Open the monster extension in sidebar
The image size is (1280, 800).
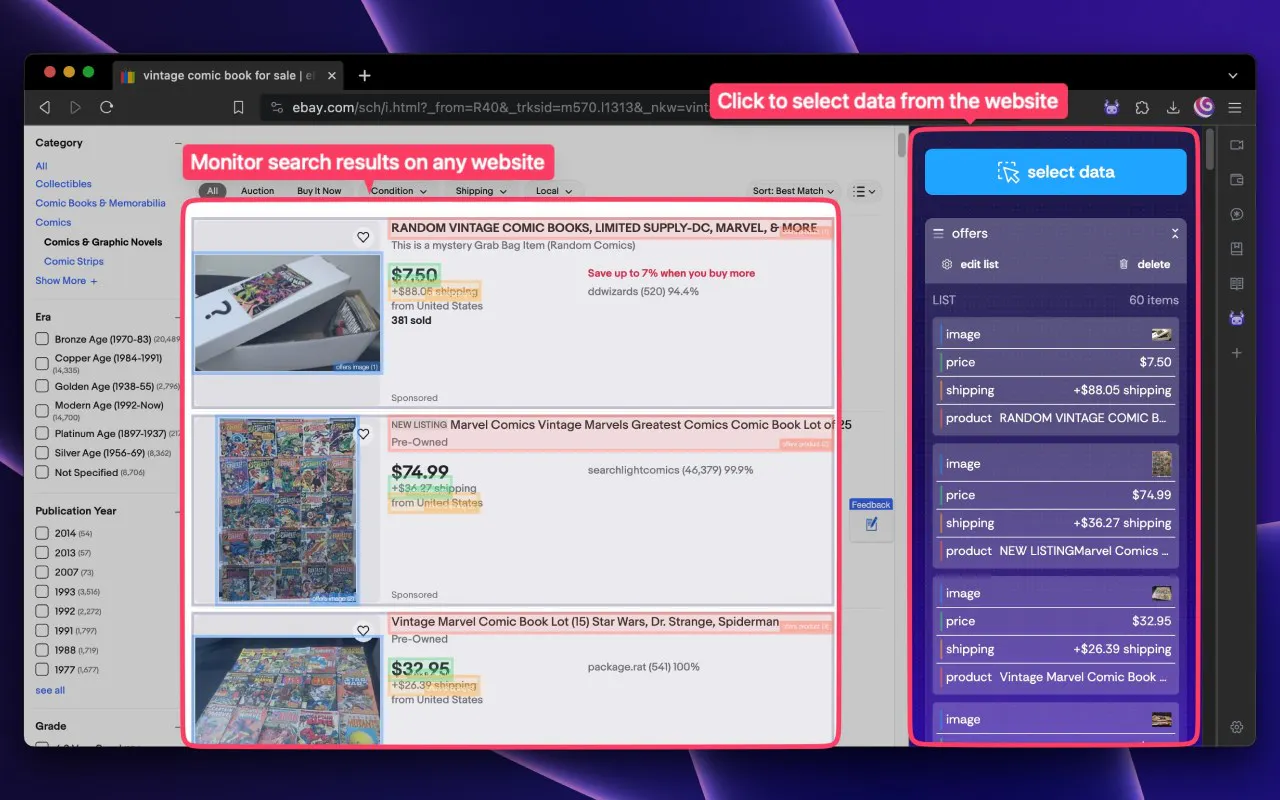pyautogui.click(x=1237, y=319)
